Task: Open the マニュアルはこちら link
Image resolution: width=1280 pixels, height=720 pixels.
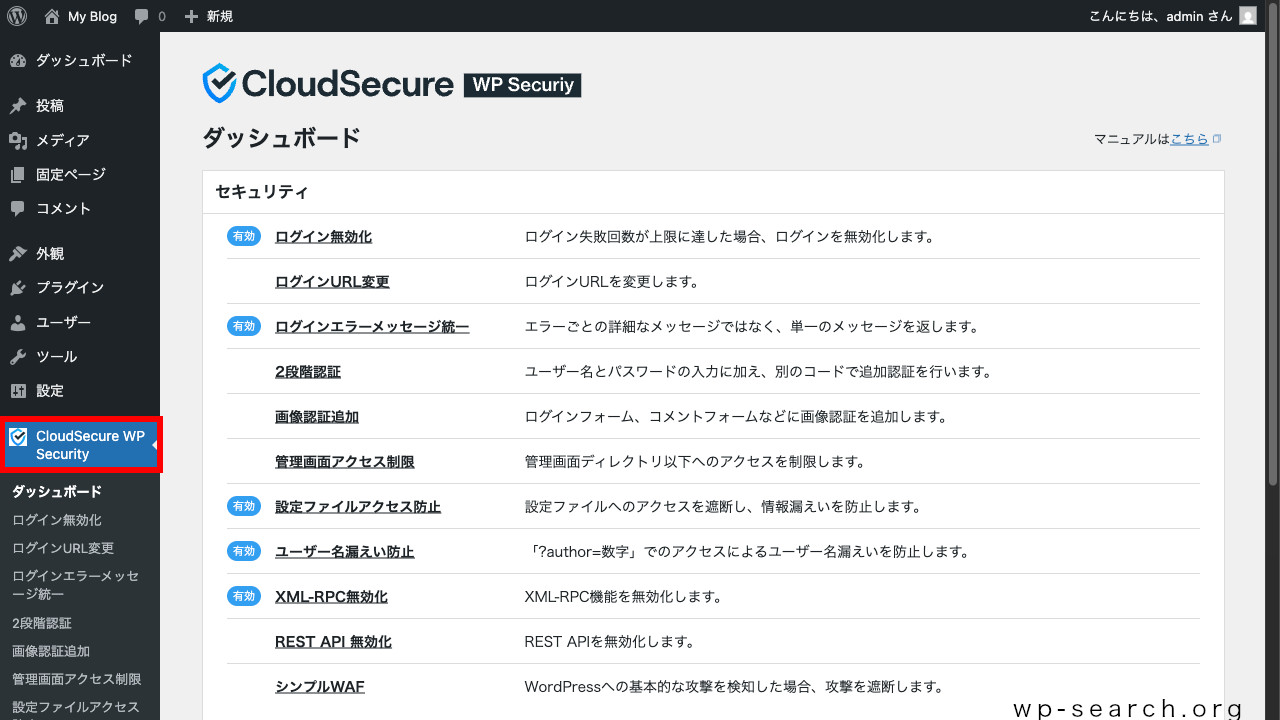Action: (1190, 139)
